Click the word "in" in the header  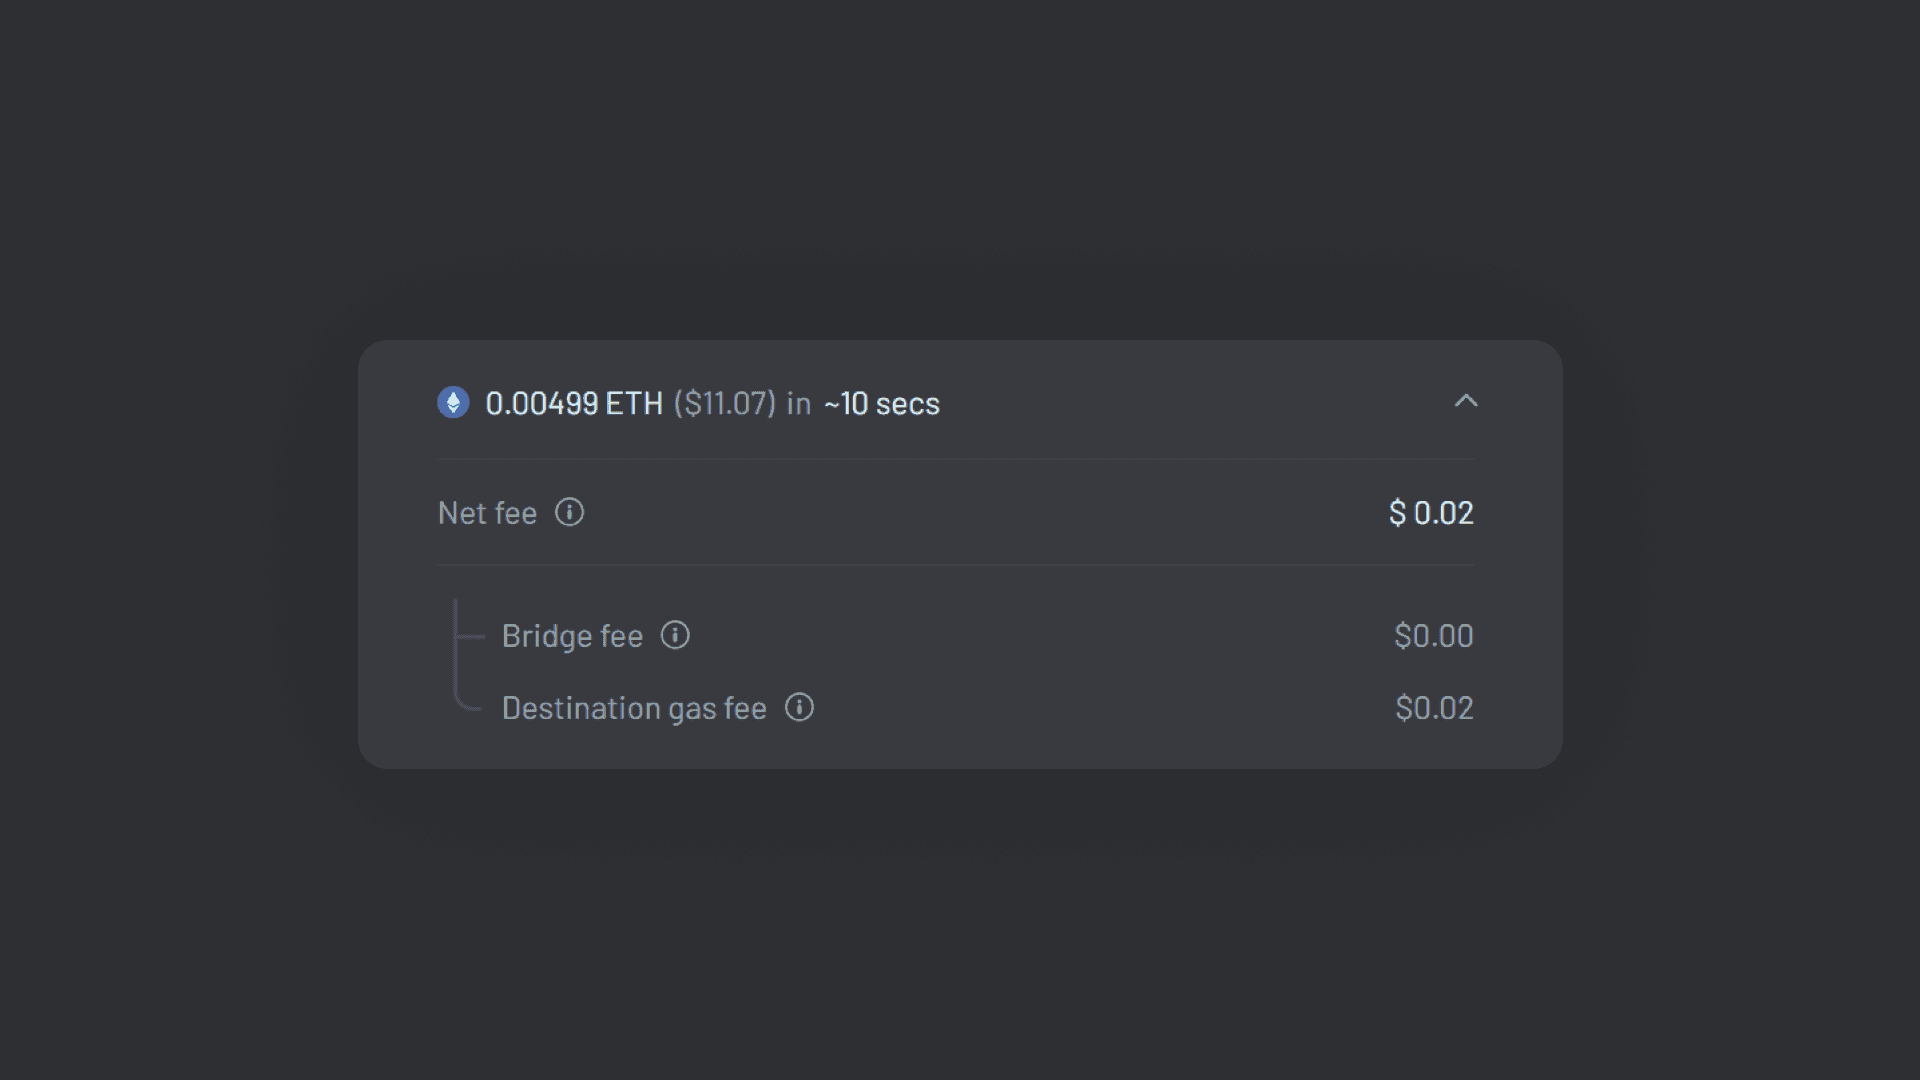tap(798, 404)
